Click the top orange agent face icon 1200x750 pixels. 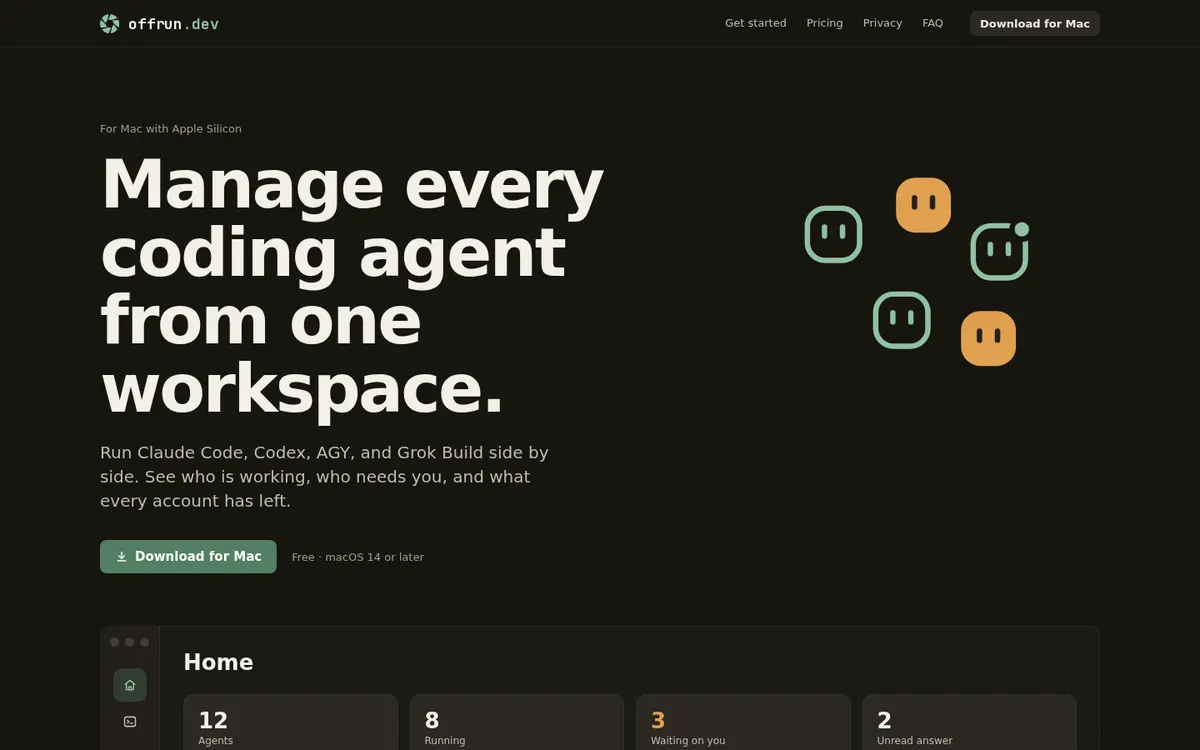[x=923, y=205]
